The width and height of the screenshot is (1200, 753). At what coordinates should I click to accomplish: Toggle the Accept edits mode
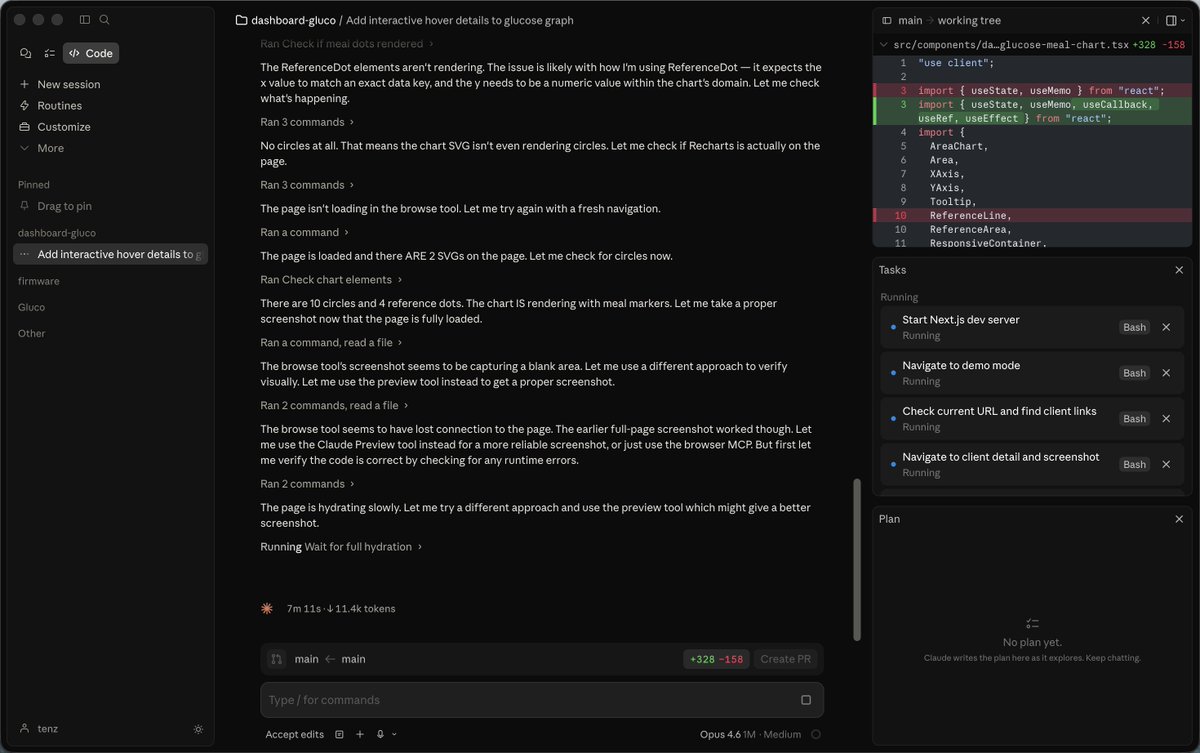(x=295, y=734)
